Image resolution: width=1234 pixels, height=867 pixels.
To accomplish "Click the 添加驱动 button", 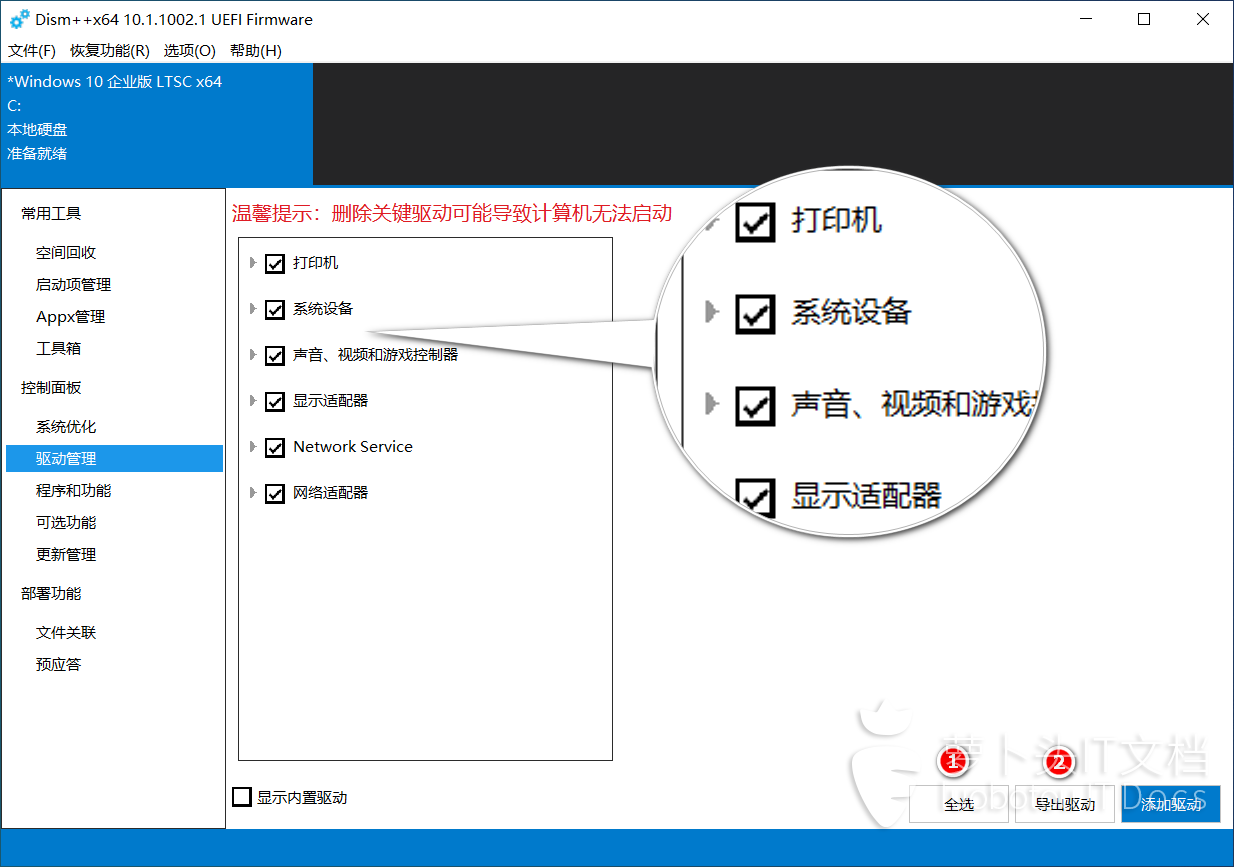I will tap(1171, 804).
